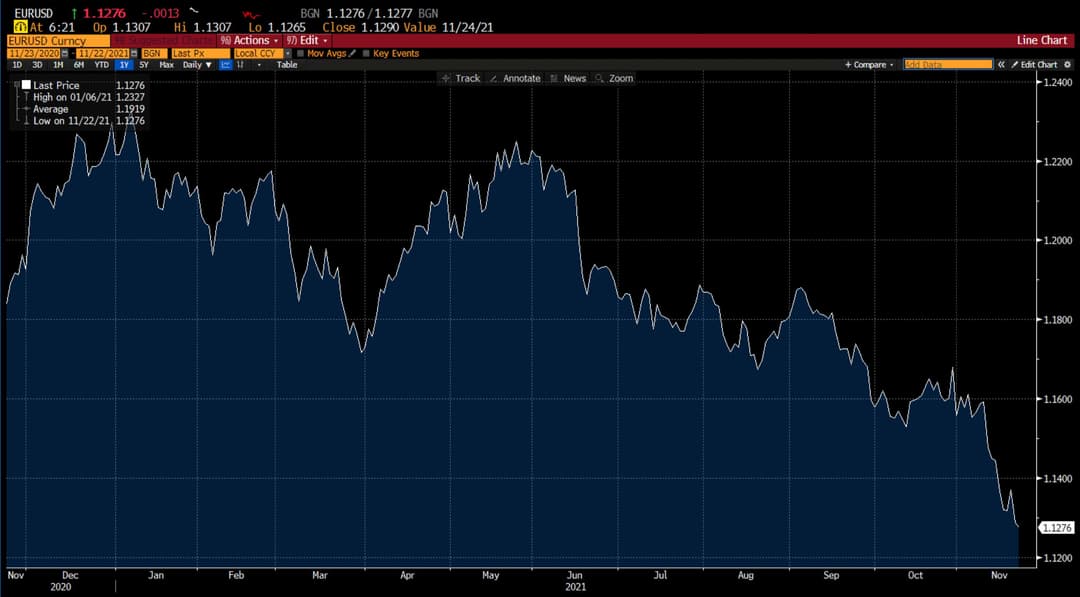The width and height of the screenshot is (1080, 597).
Task: Select the 5Y range
Action: tap(143, 65)
